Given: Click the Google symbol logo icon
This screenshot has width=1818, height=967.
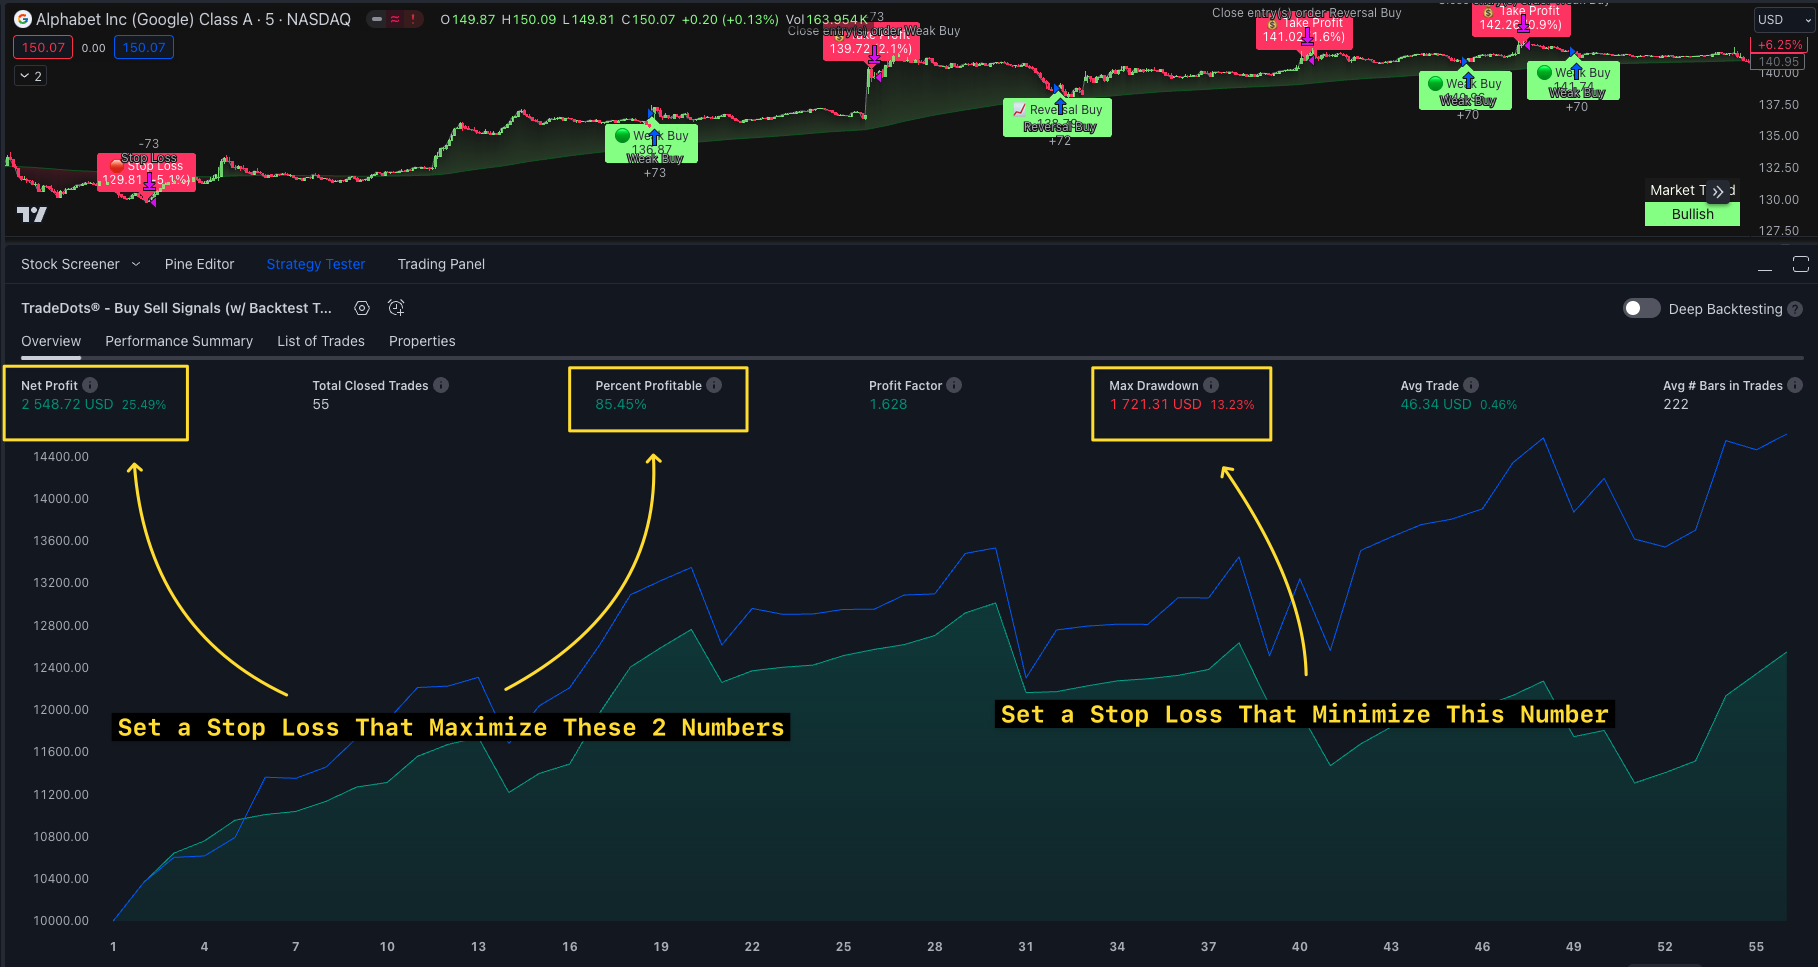Looking at the screenshot, I should coord(22,19).
